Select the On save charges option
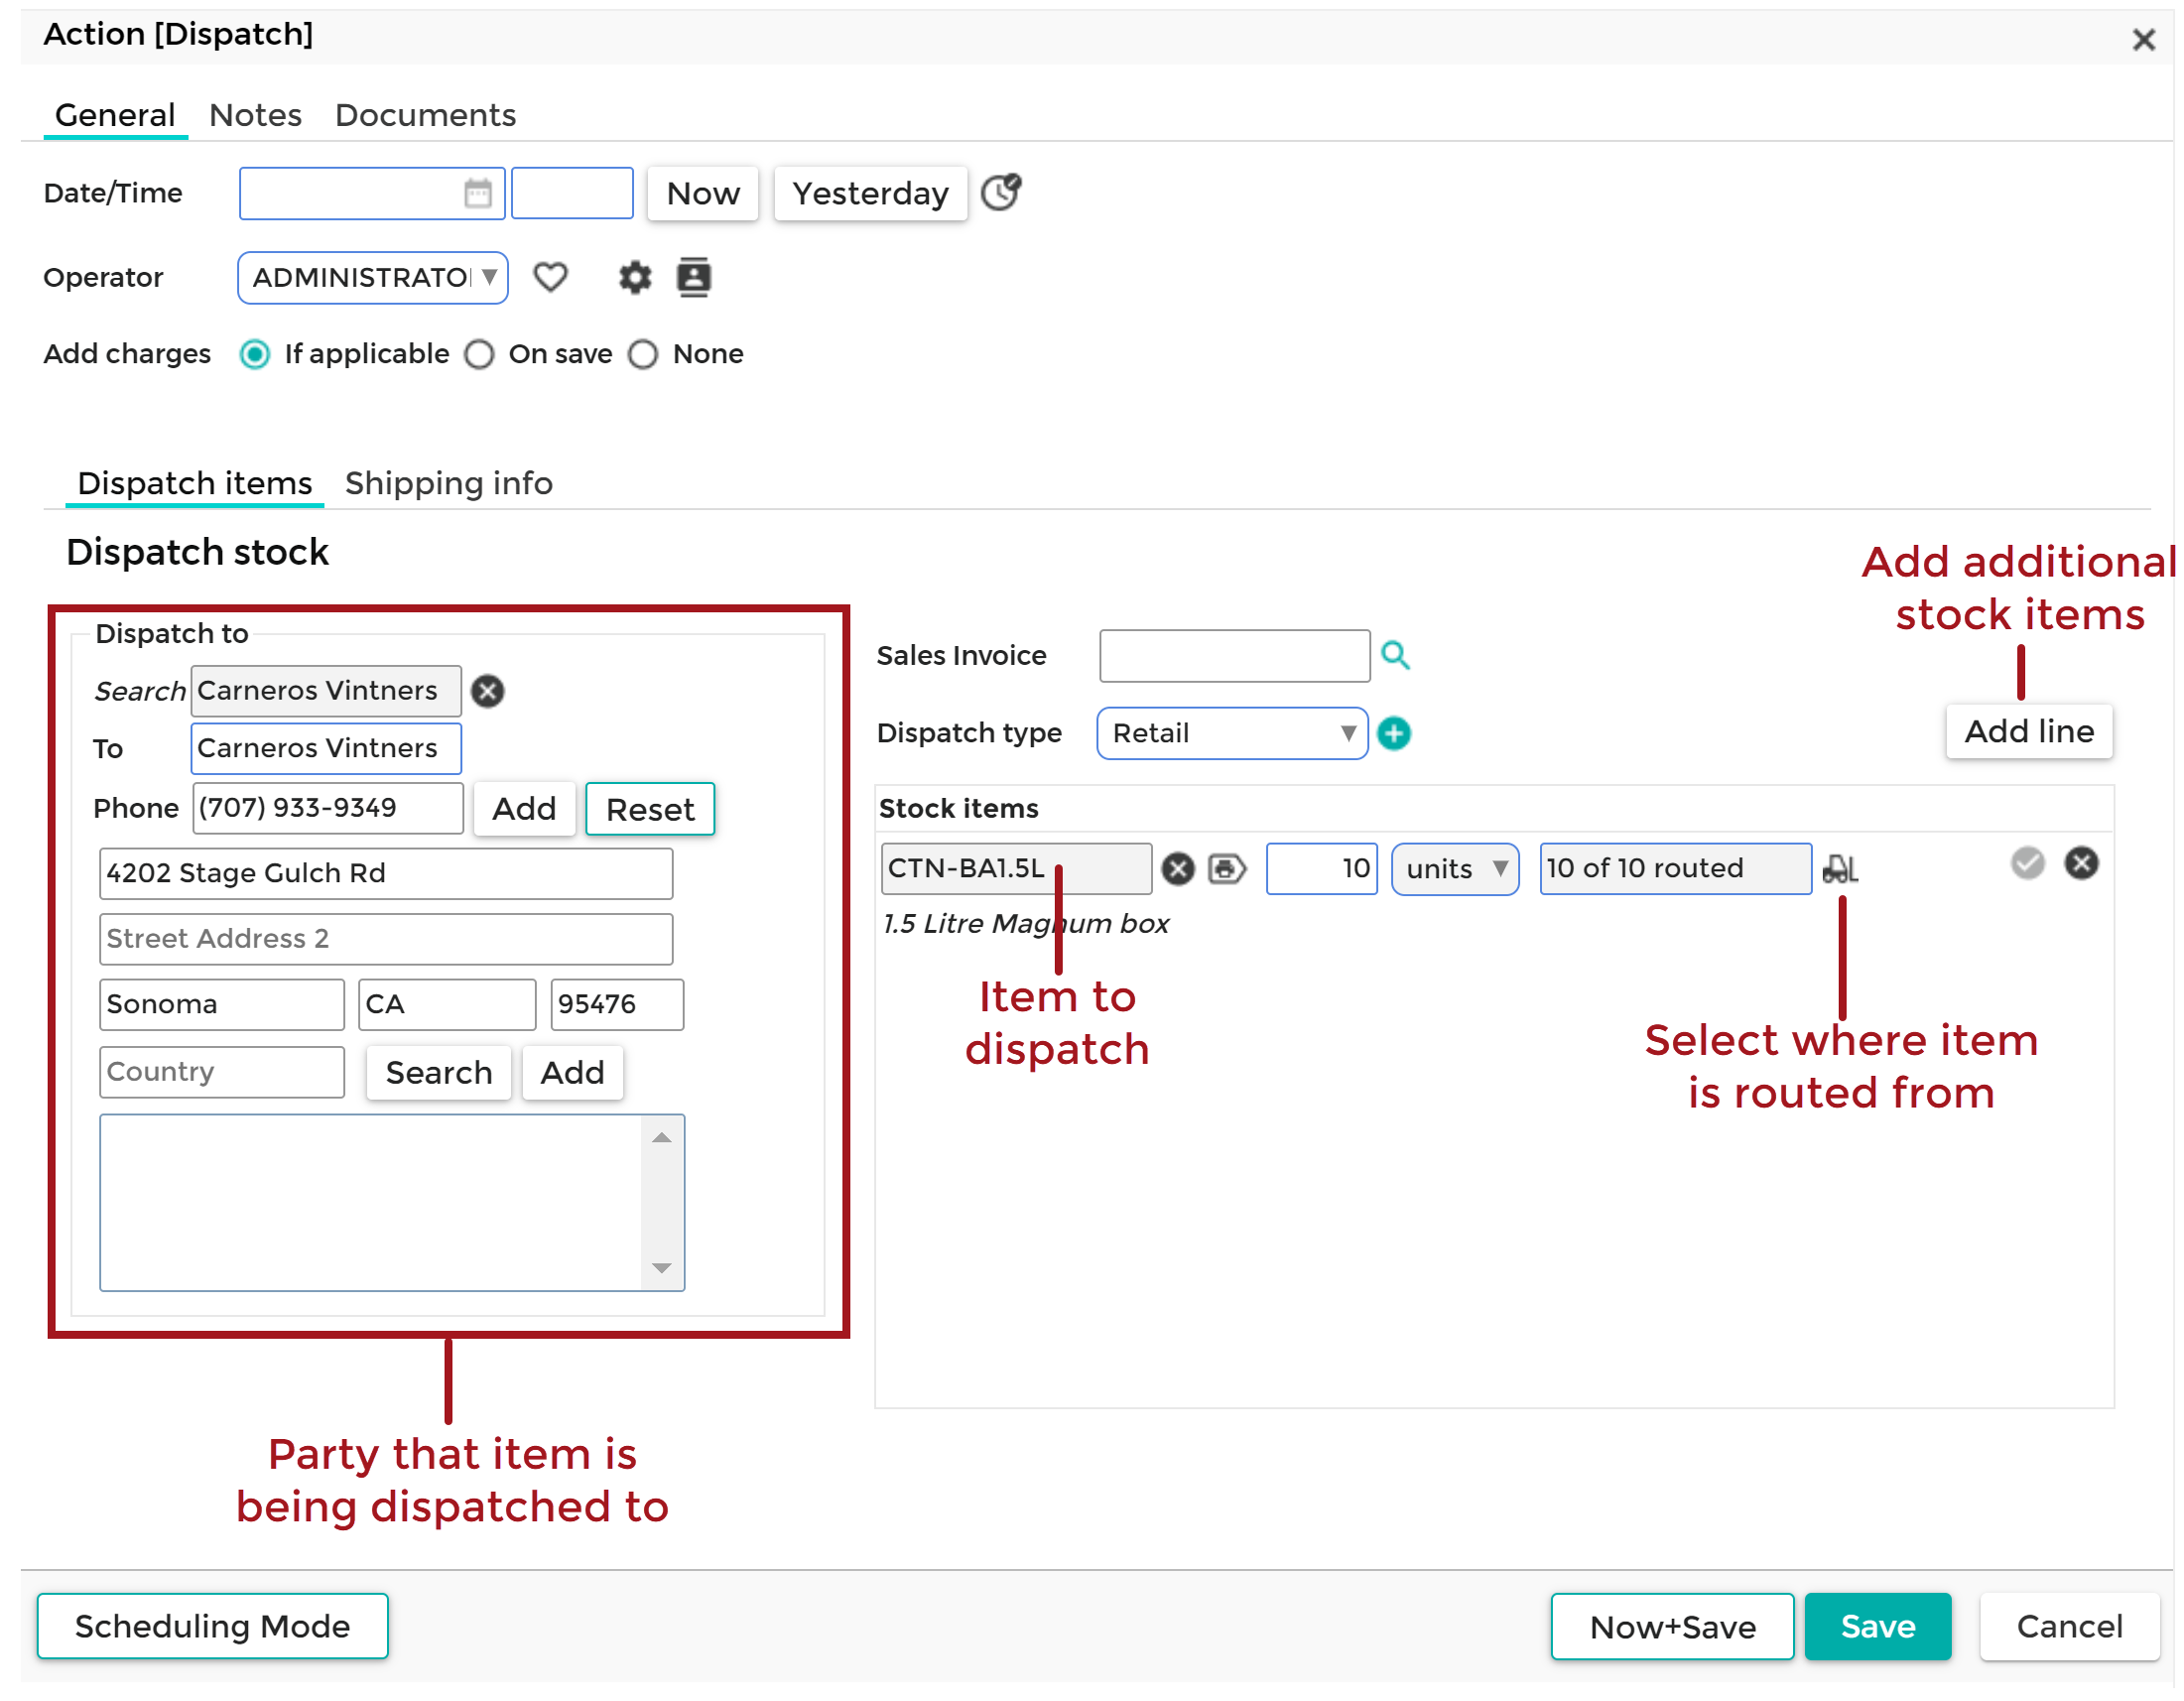 (480, 355)
